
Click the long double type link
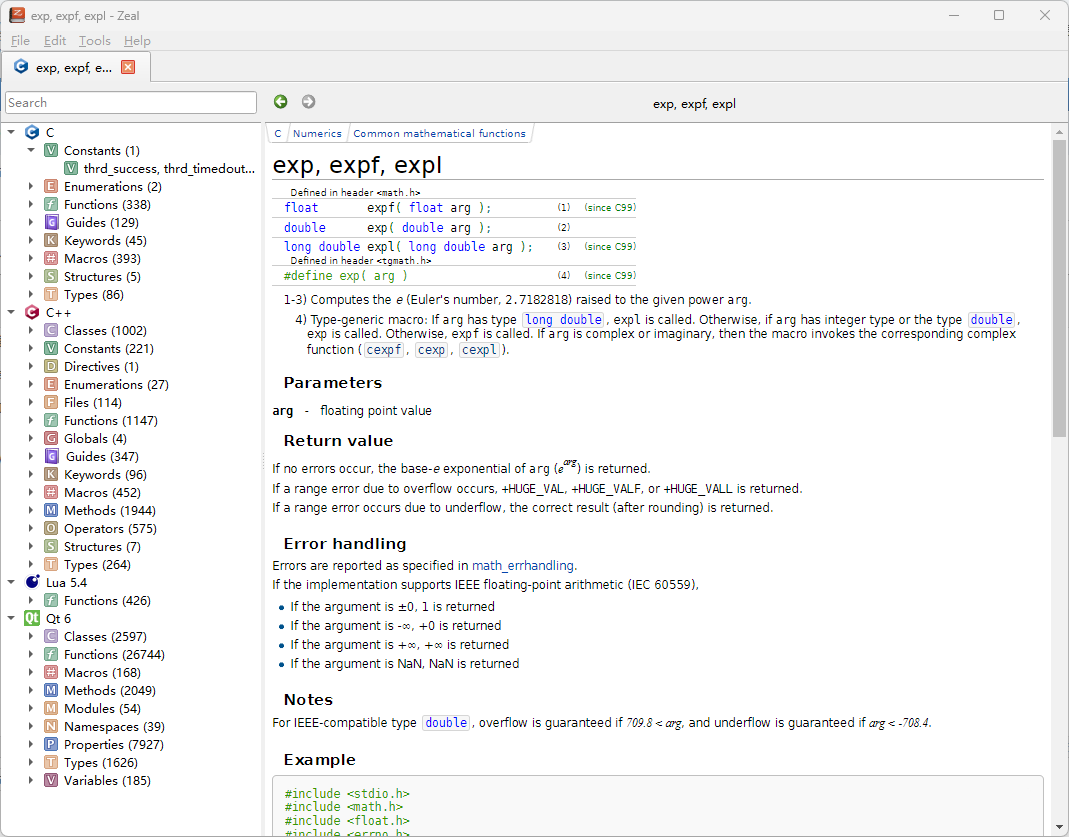pyautogui.click(x=563, y=320)
